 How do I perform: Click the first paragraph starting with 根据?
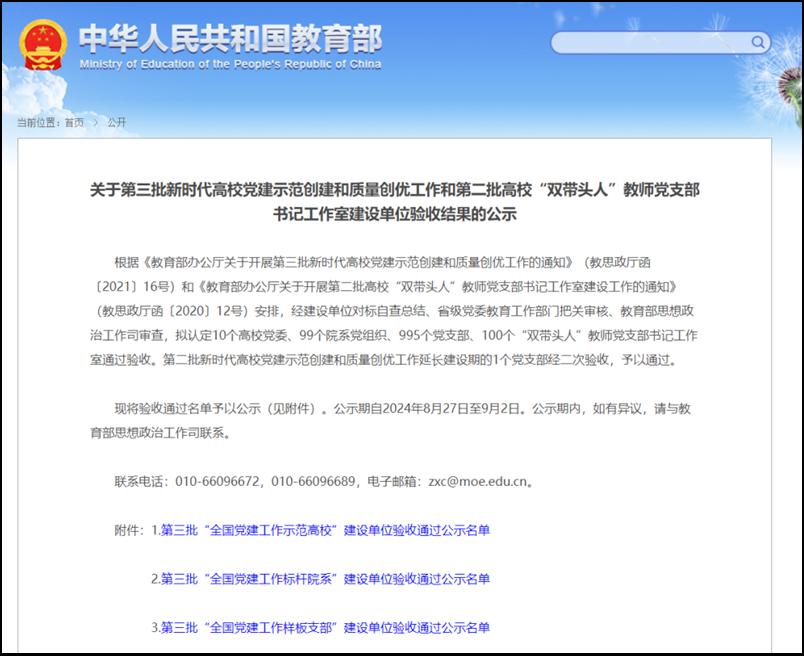coord(402,310)
